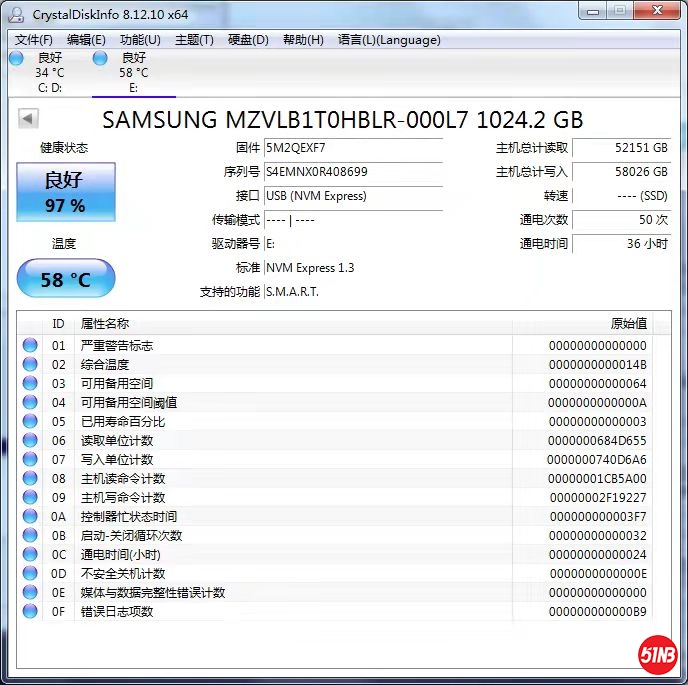Viewport: 688px width, 685px height.
Task: Click the CrystalDiskInfo title bar app icon
Action: click(x=15, y=14)
